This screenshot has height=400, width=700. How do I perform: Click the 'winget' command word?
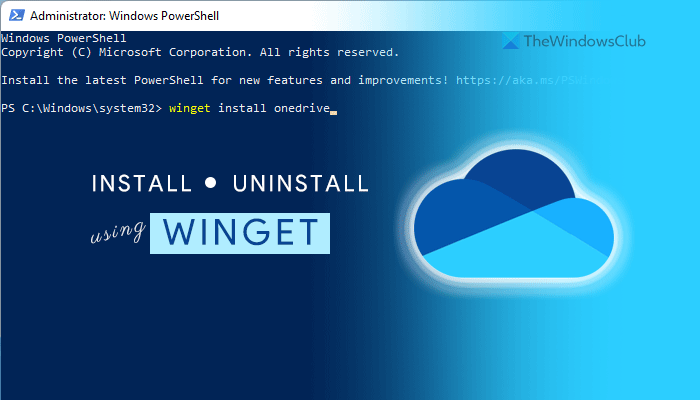click(x=190, y=108)
